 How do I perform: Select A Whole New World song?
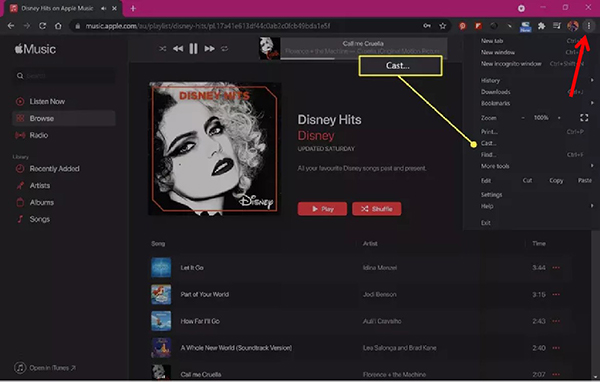click(356, 348)
